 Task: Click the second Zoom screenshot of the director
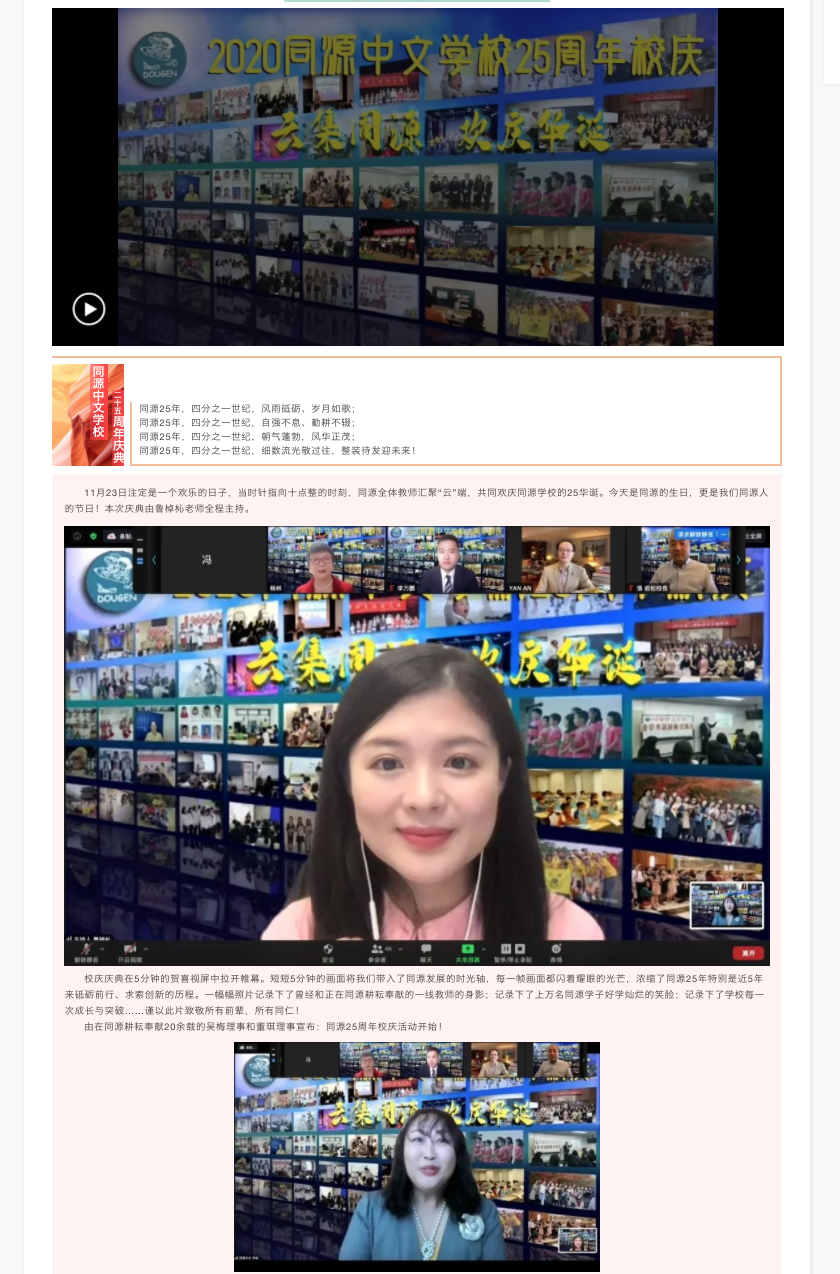416,1156
